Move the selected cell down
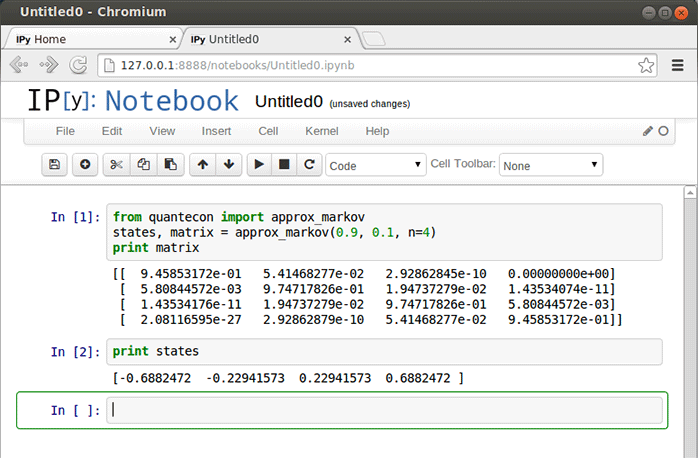 tap(229, 165)
